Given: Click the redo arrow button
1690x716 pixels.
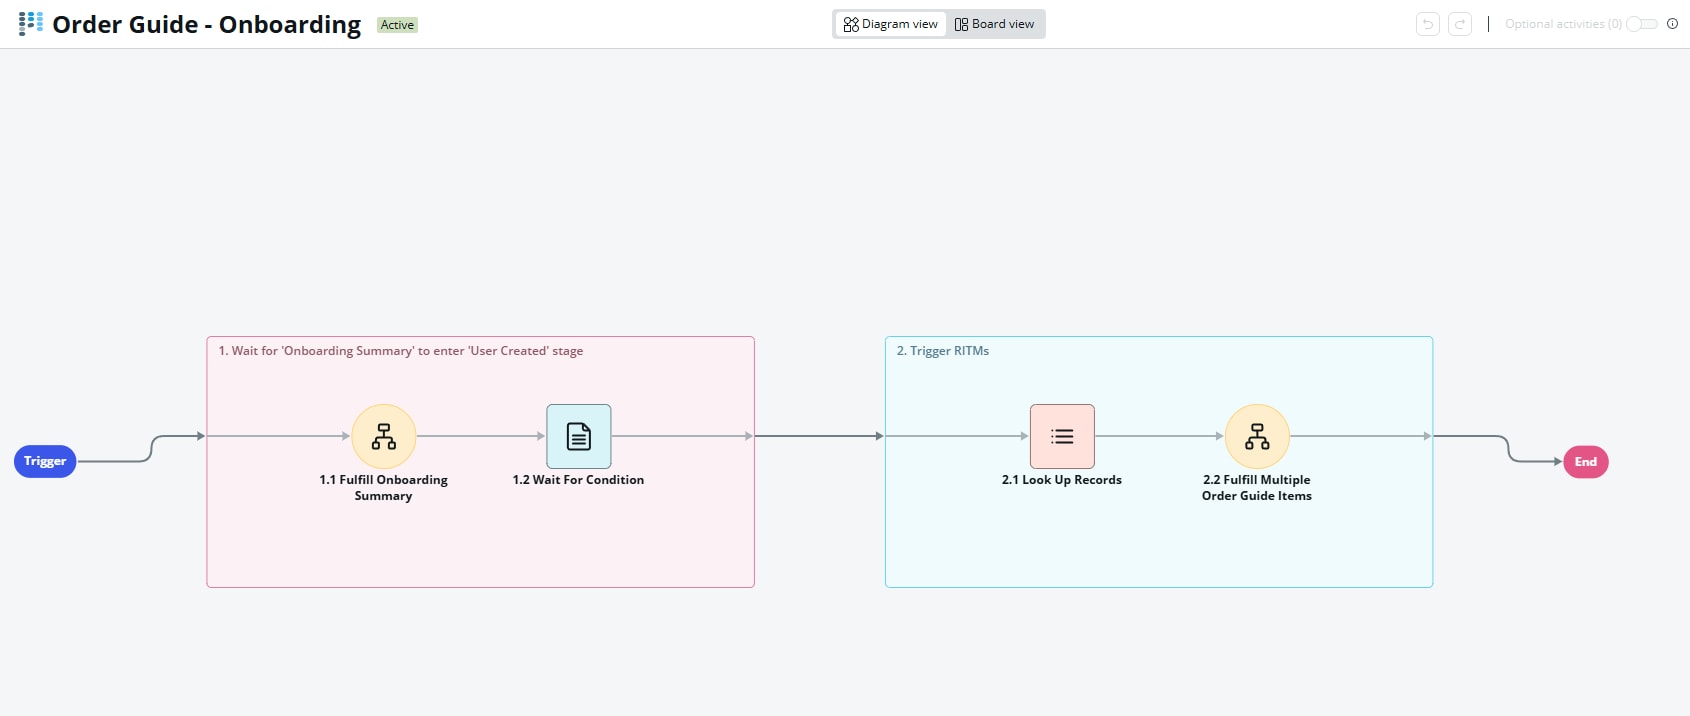Looking at the screenshot, I should point(1460,24).
